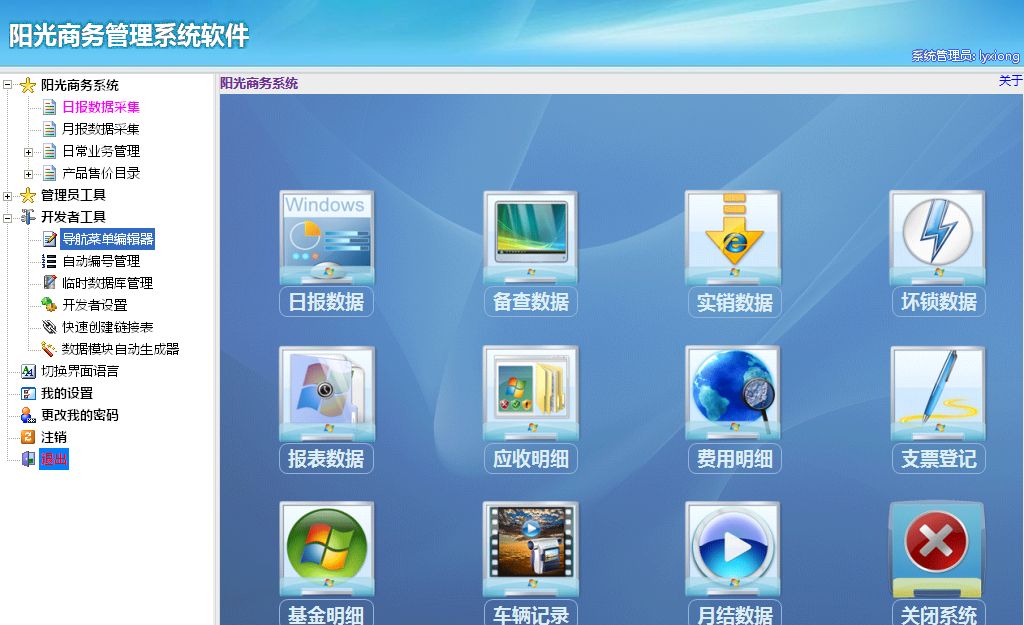This screenshot has width=1024, height=625.
Task: Click the magic wand icon beside 数据模块自动生成器
Action: [50, 349]
